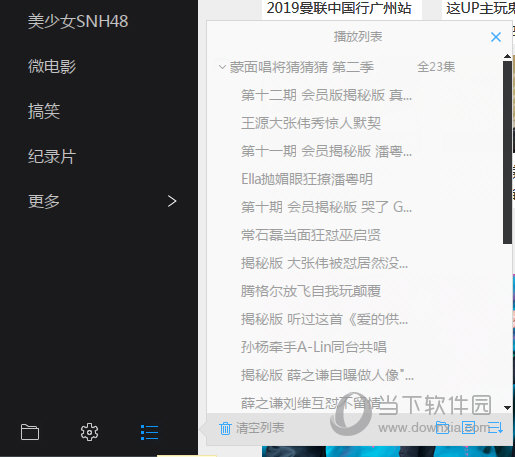Open settings gear icon in sidebar

(89, 432)
